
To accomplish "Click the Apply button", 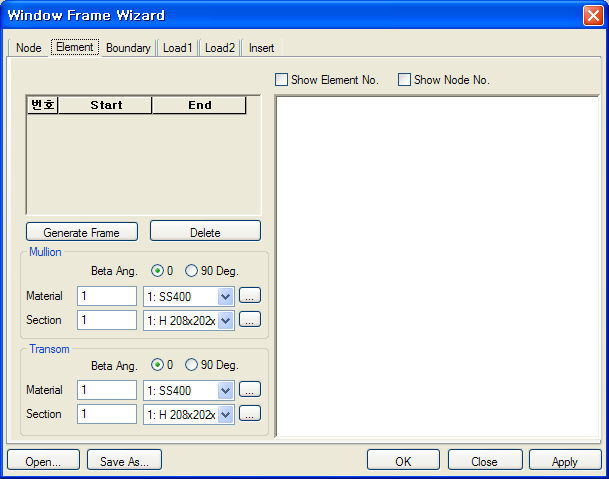I will pyautogui.click(x=565, y=461).
